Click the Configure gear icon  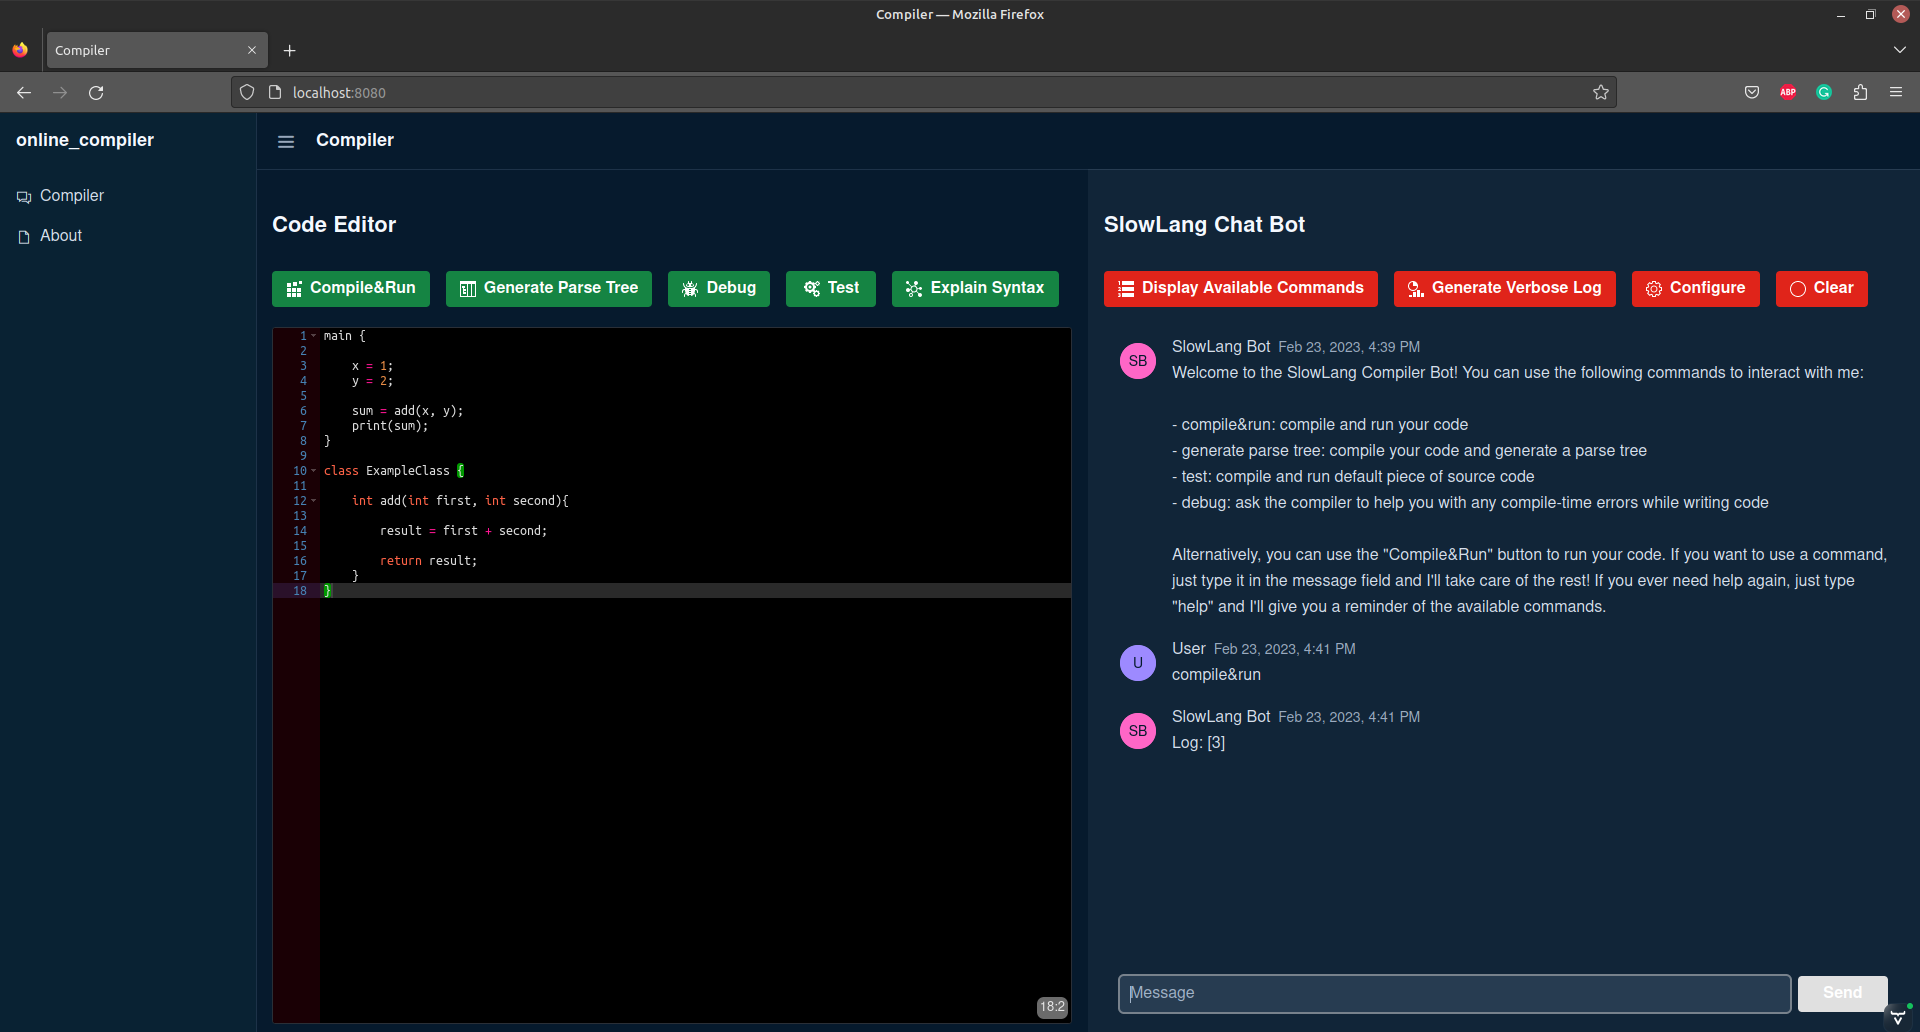[x=1654, y=289]
